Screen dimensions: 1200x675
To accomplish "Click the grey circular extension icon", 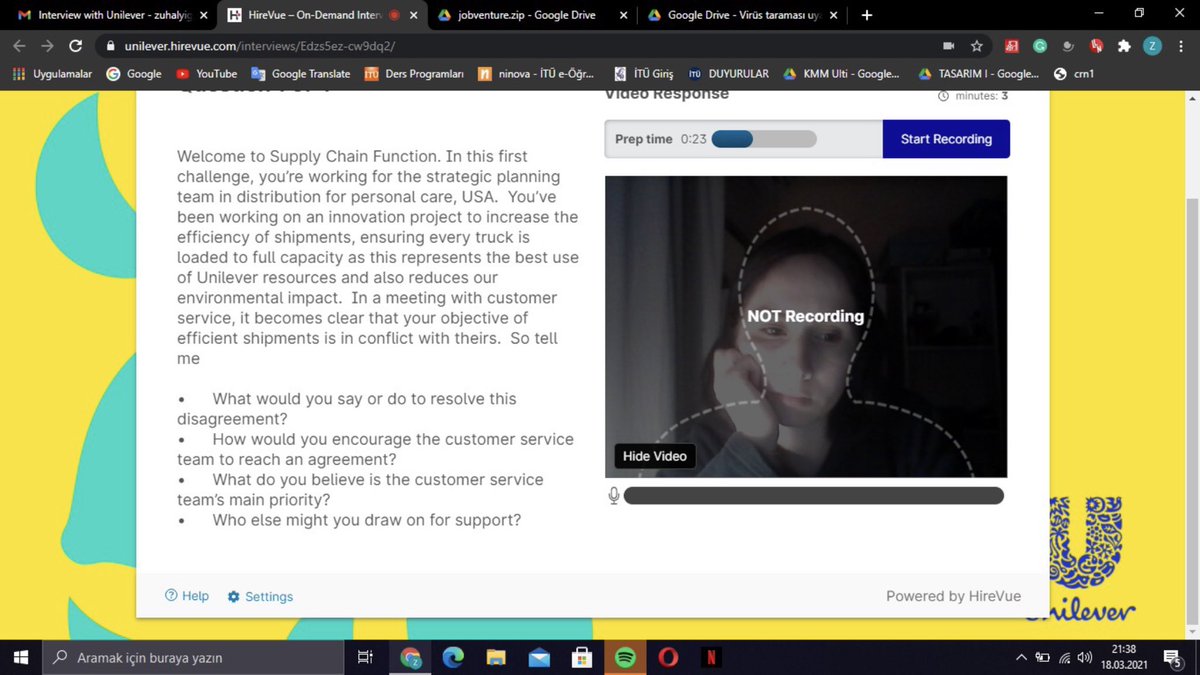I will click(1068, 46).
